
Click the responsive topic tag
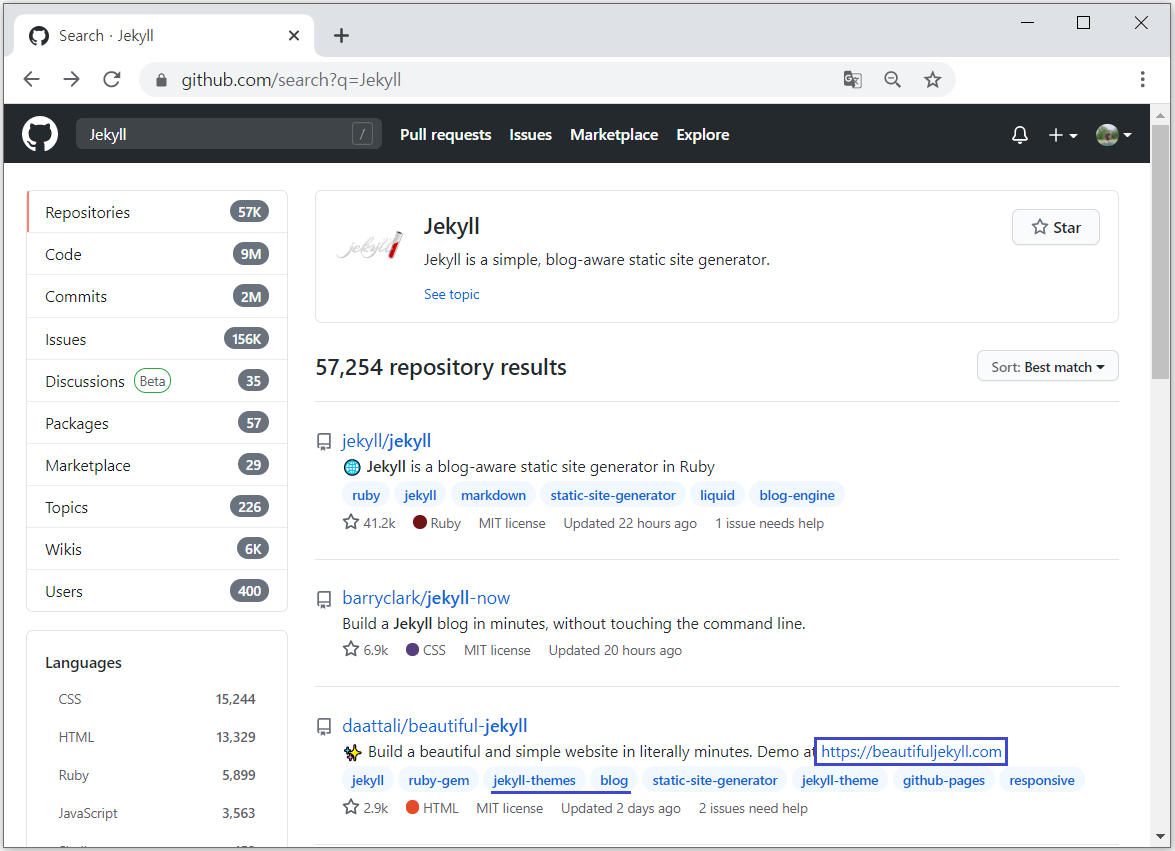1042,780
